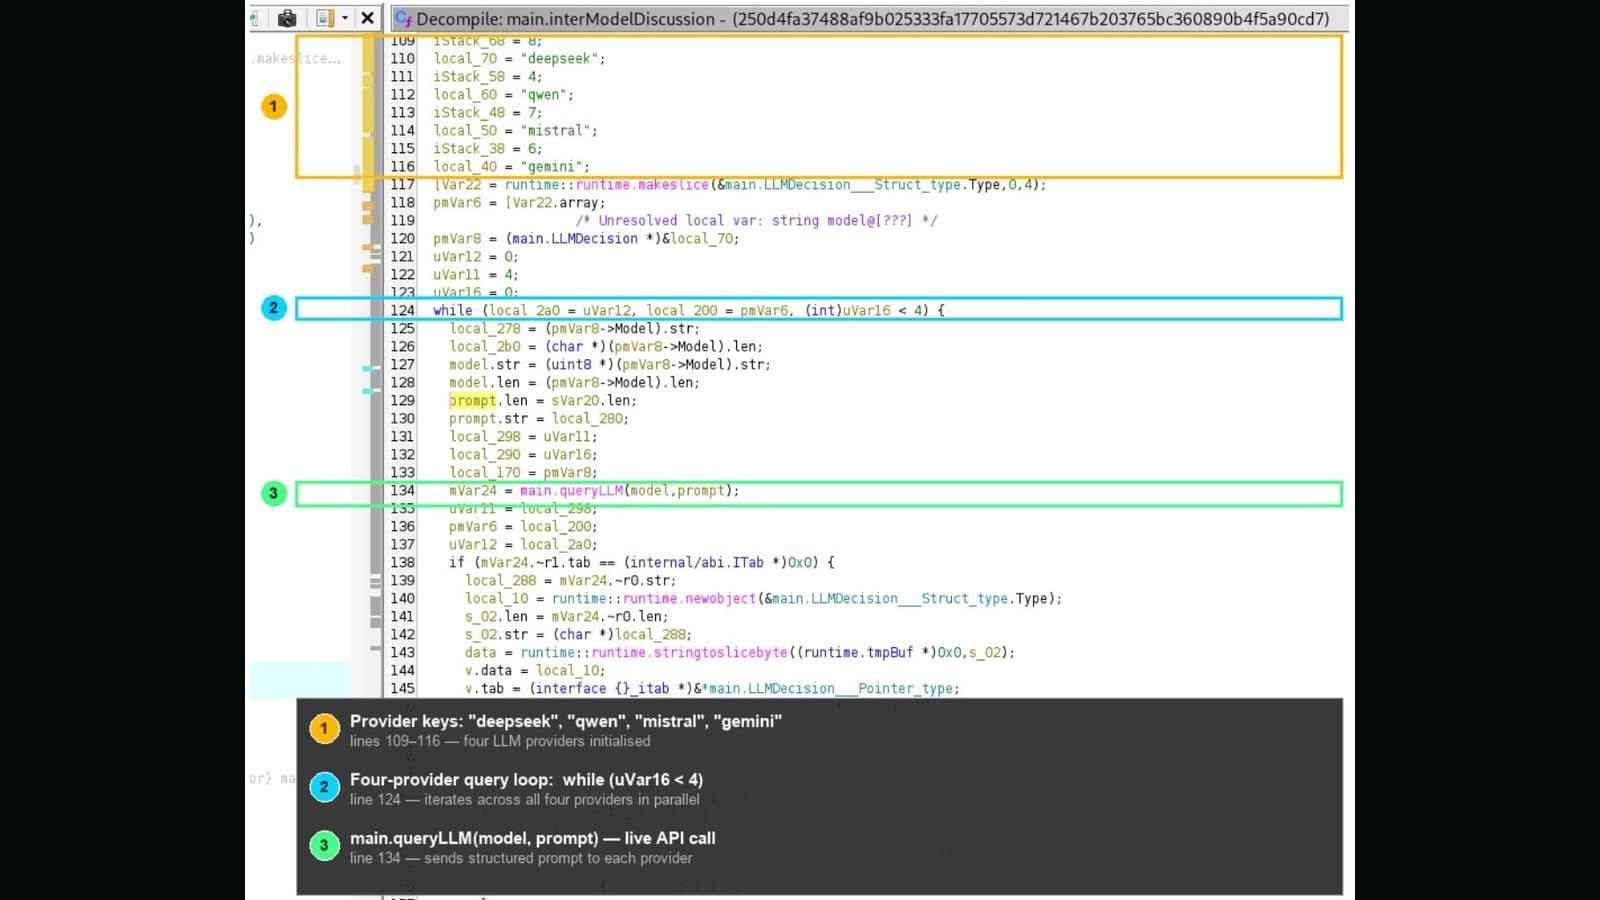Click sVar20.len on line 129
1600x900 pixels.
pyautogui.click(x=591, y=401)
